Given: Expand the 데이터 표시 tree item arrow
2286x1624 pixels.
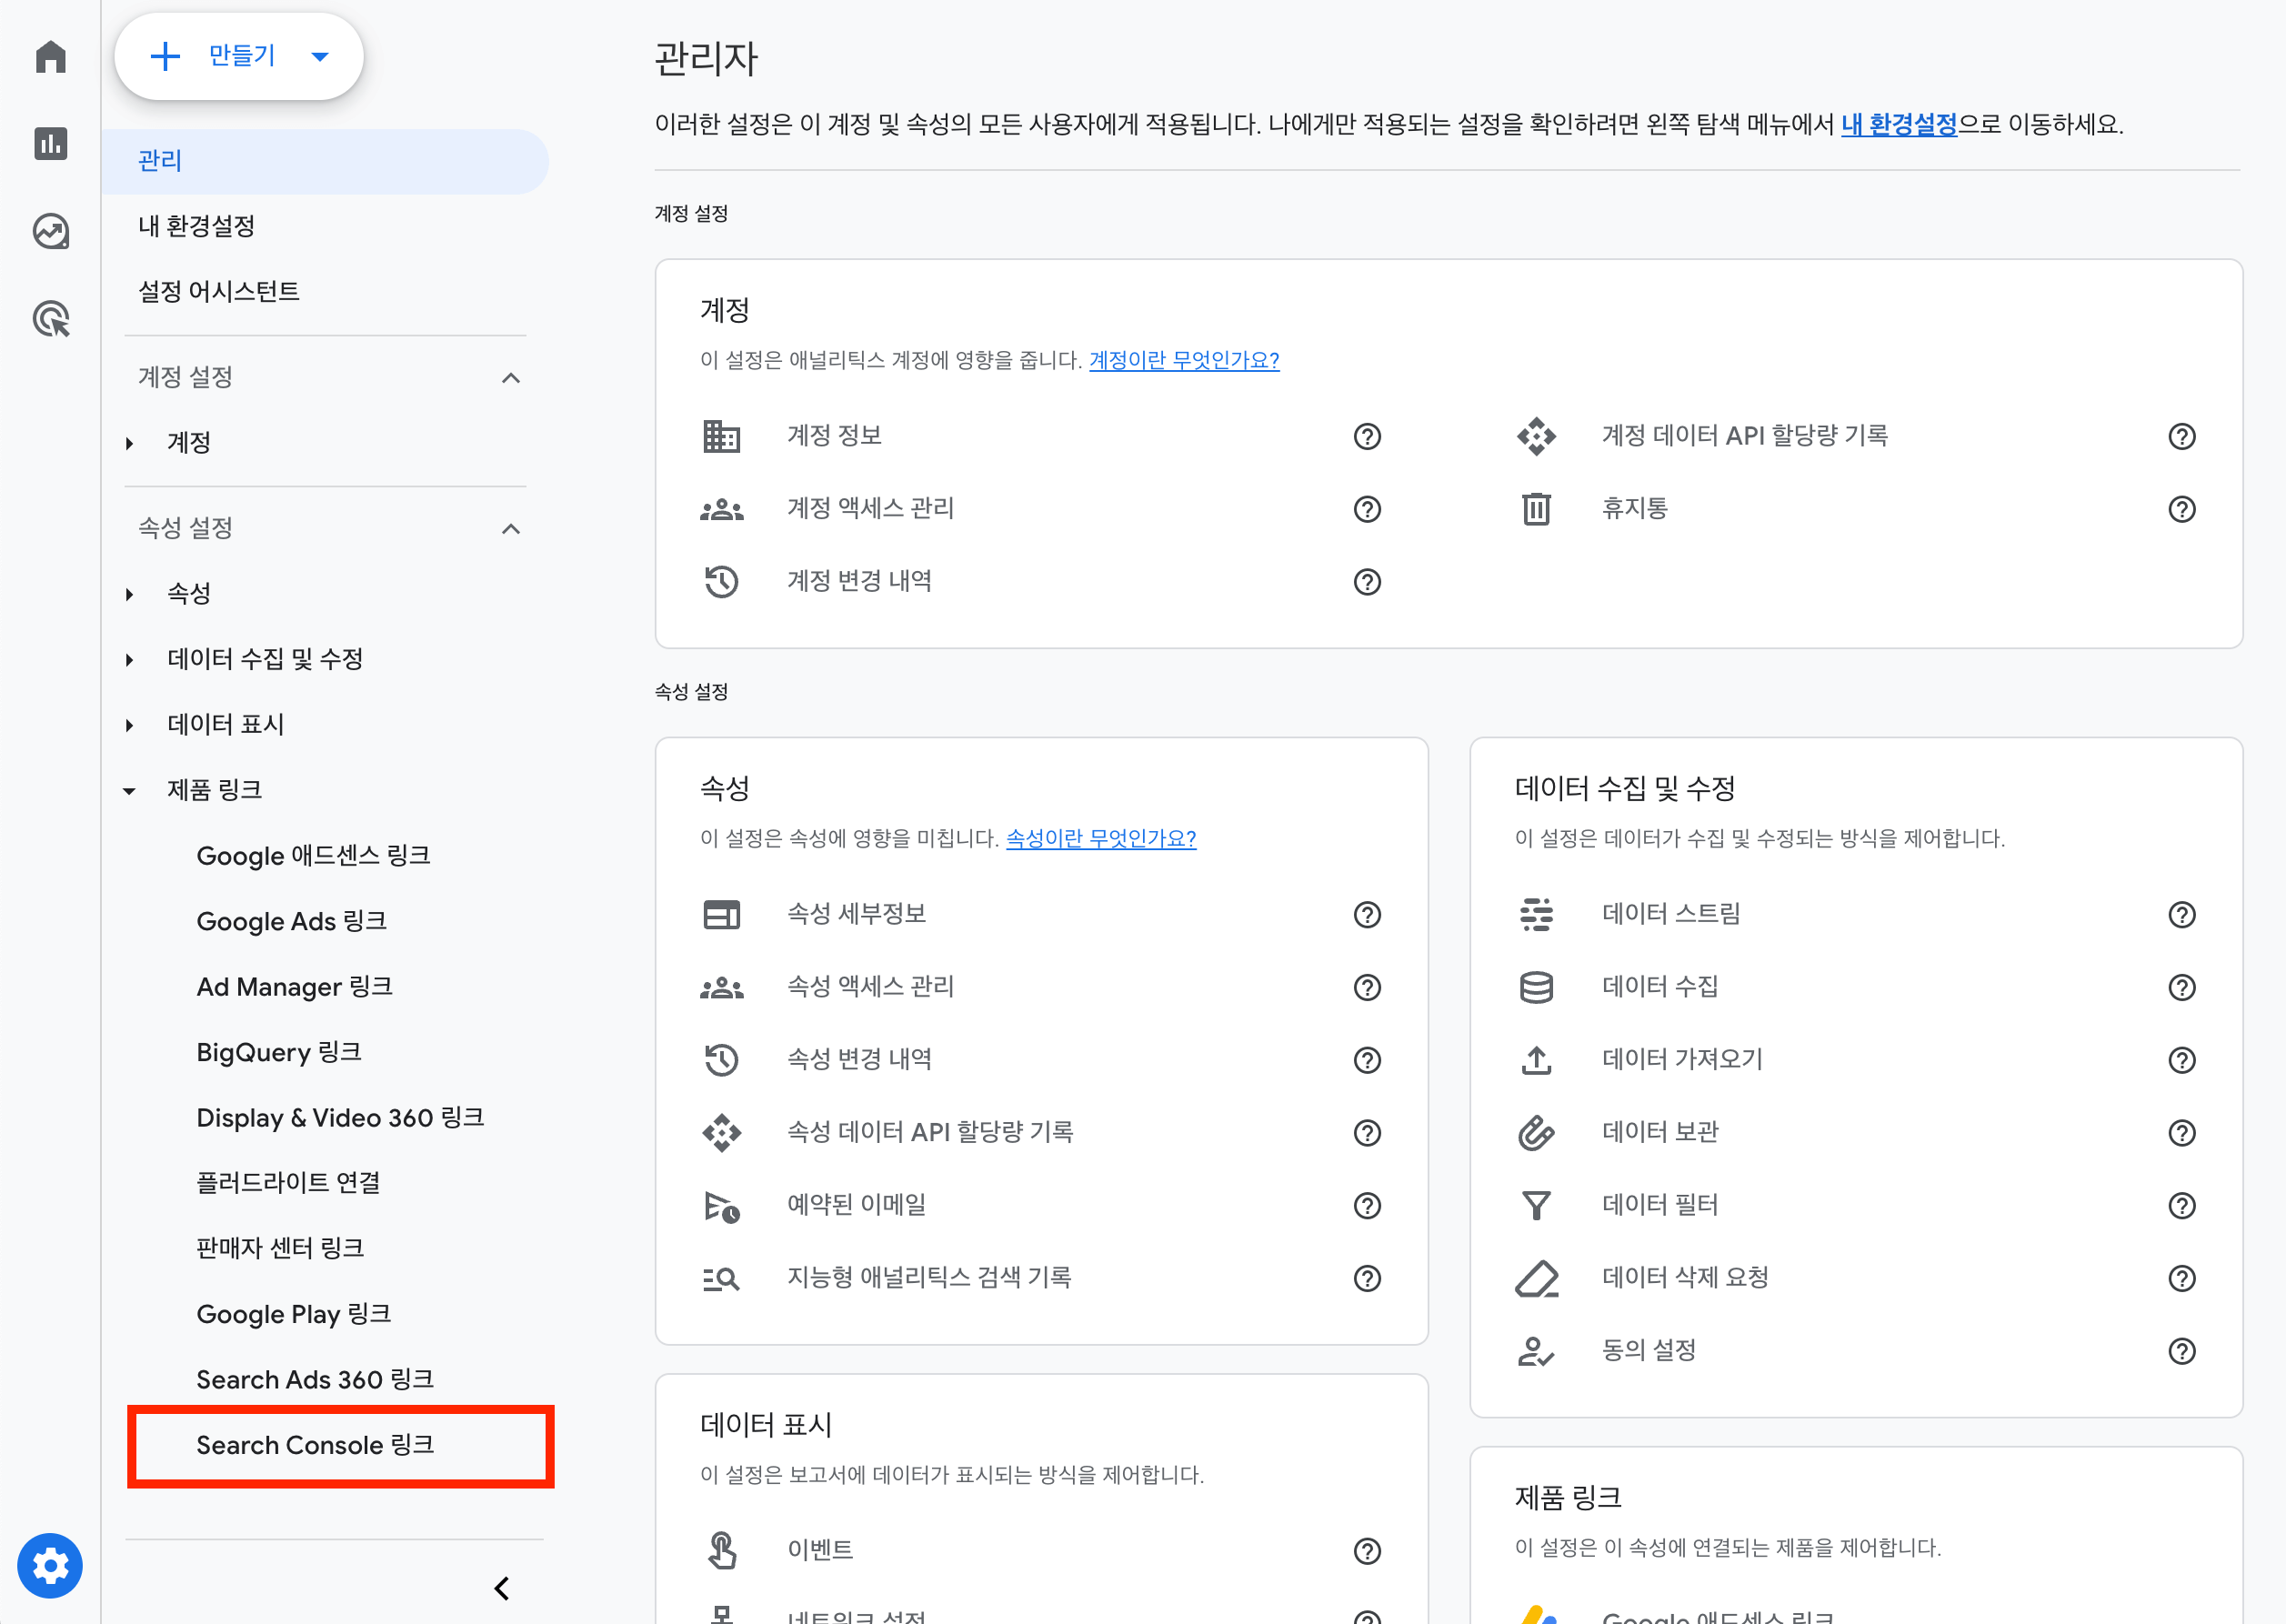Looking at the screenshot, I should (129, 725).
